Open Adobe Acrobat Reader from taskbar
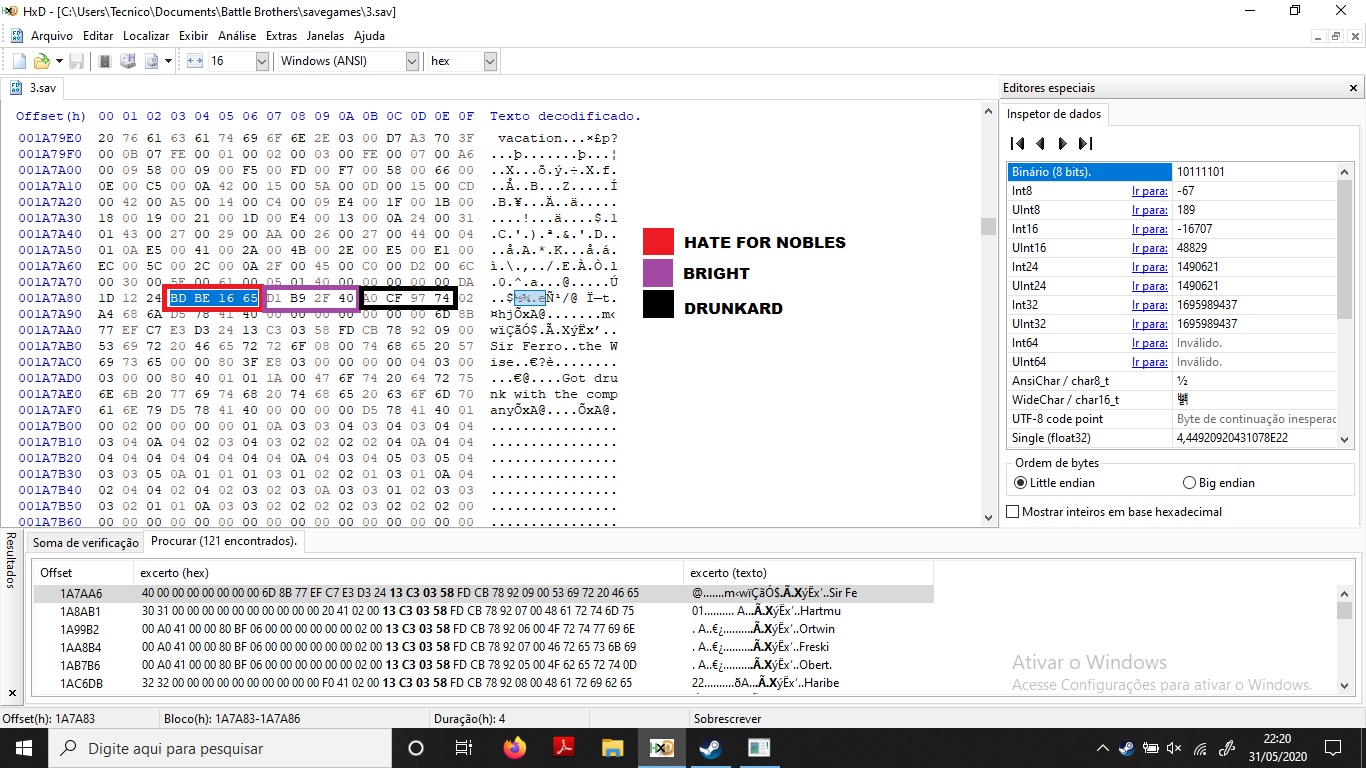The image size is (1366, 768). pyautogui.click(x=563, y=747)
